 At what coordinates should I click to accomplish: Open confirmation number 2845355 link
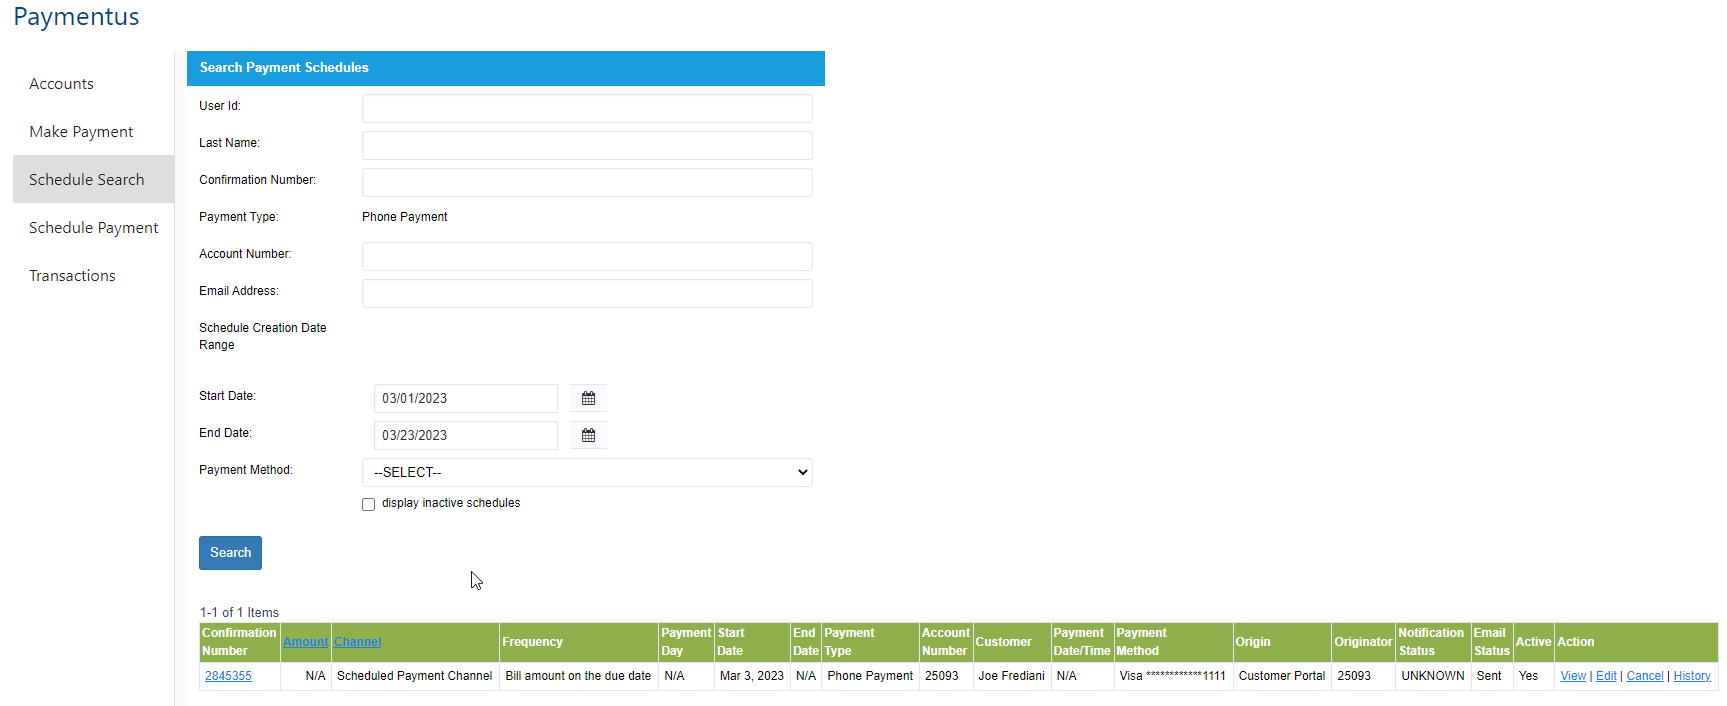(228, 676)
